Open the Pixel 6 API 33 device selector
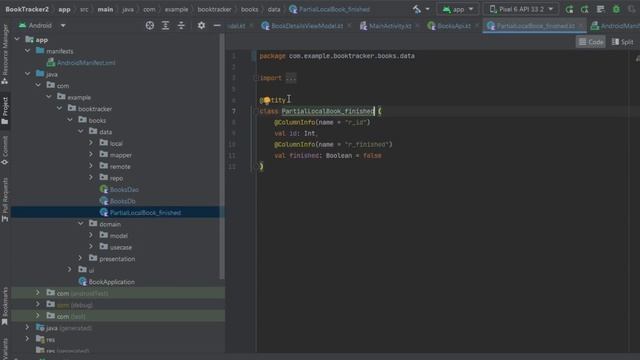The image size is (640, 360). tap(521, 9)
